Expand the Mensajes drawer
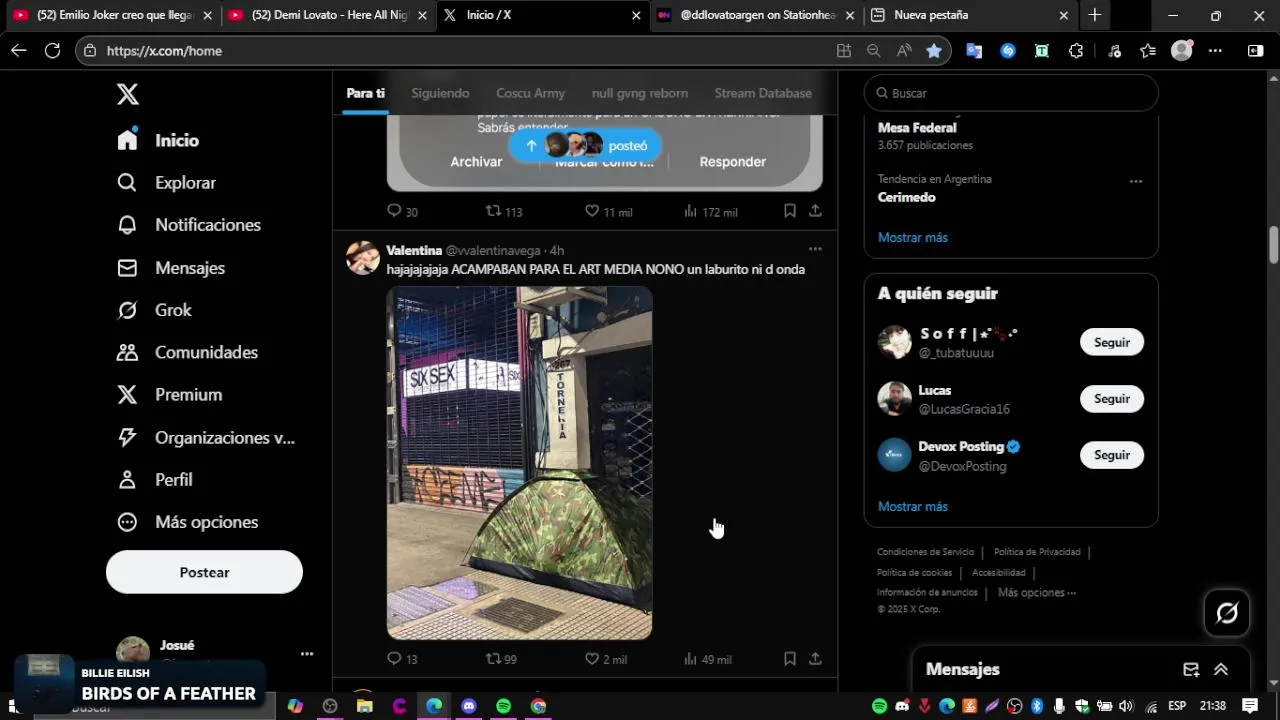 [1221, 670]
